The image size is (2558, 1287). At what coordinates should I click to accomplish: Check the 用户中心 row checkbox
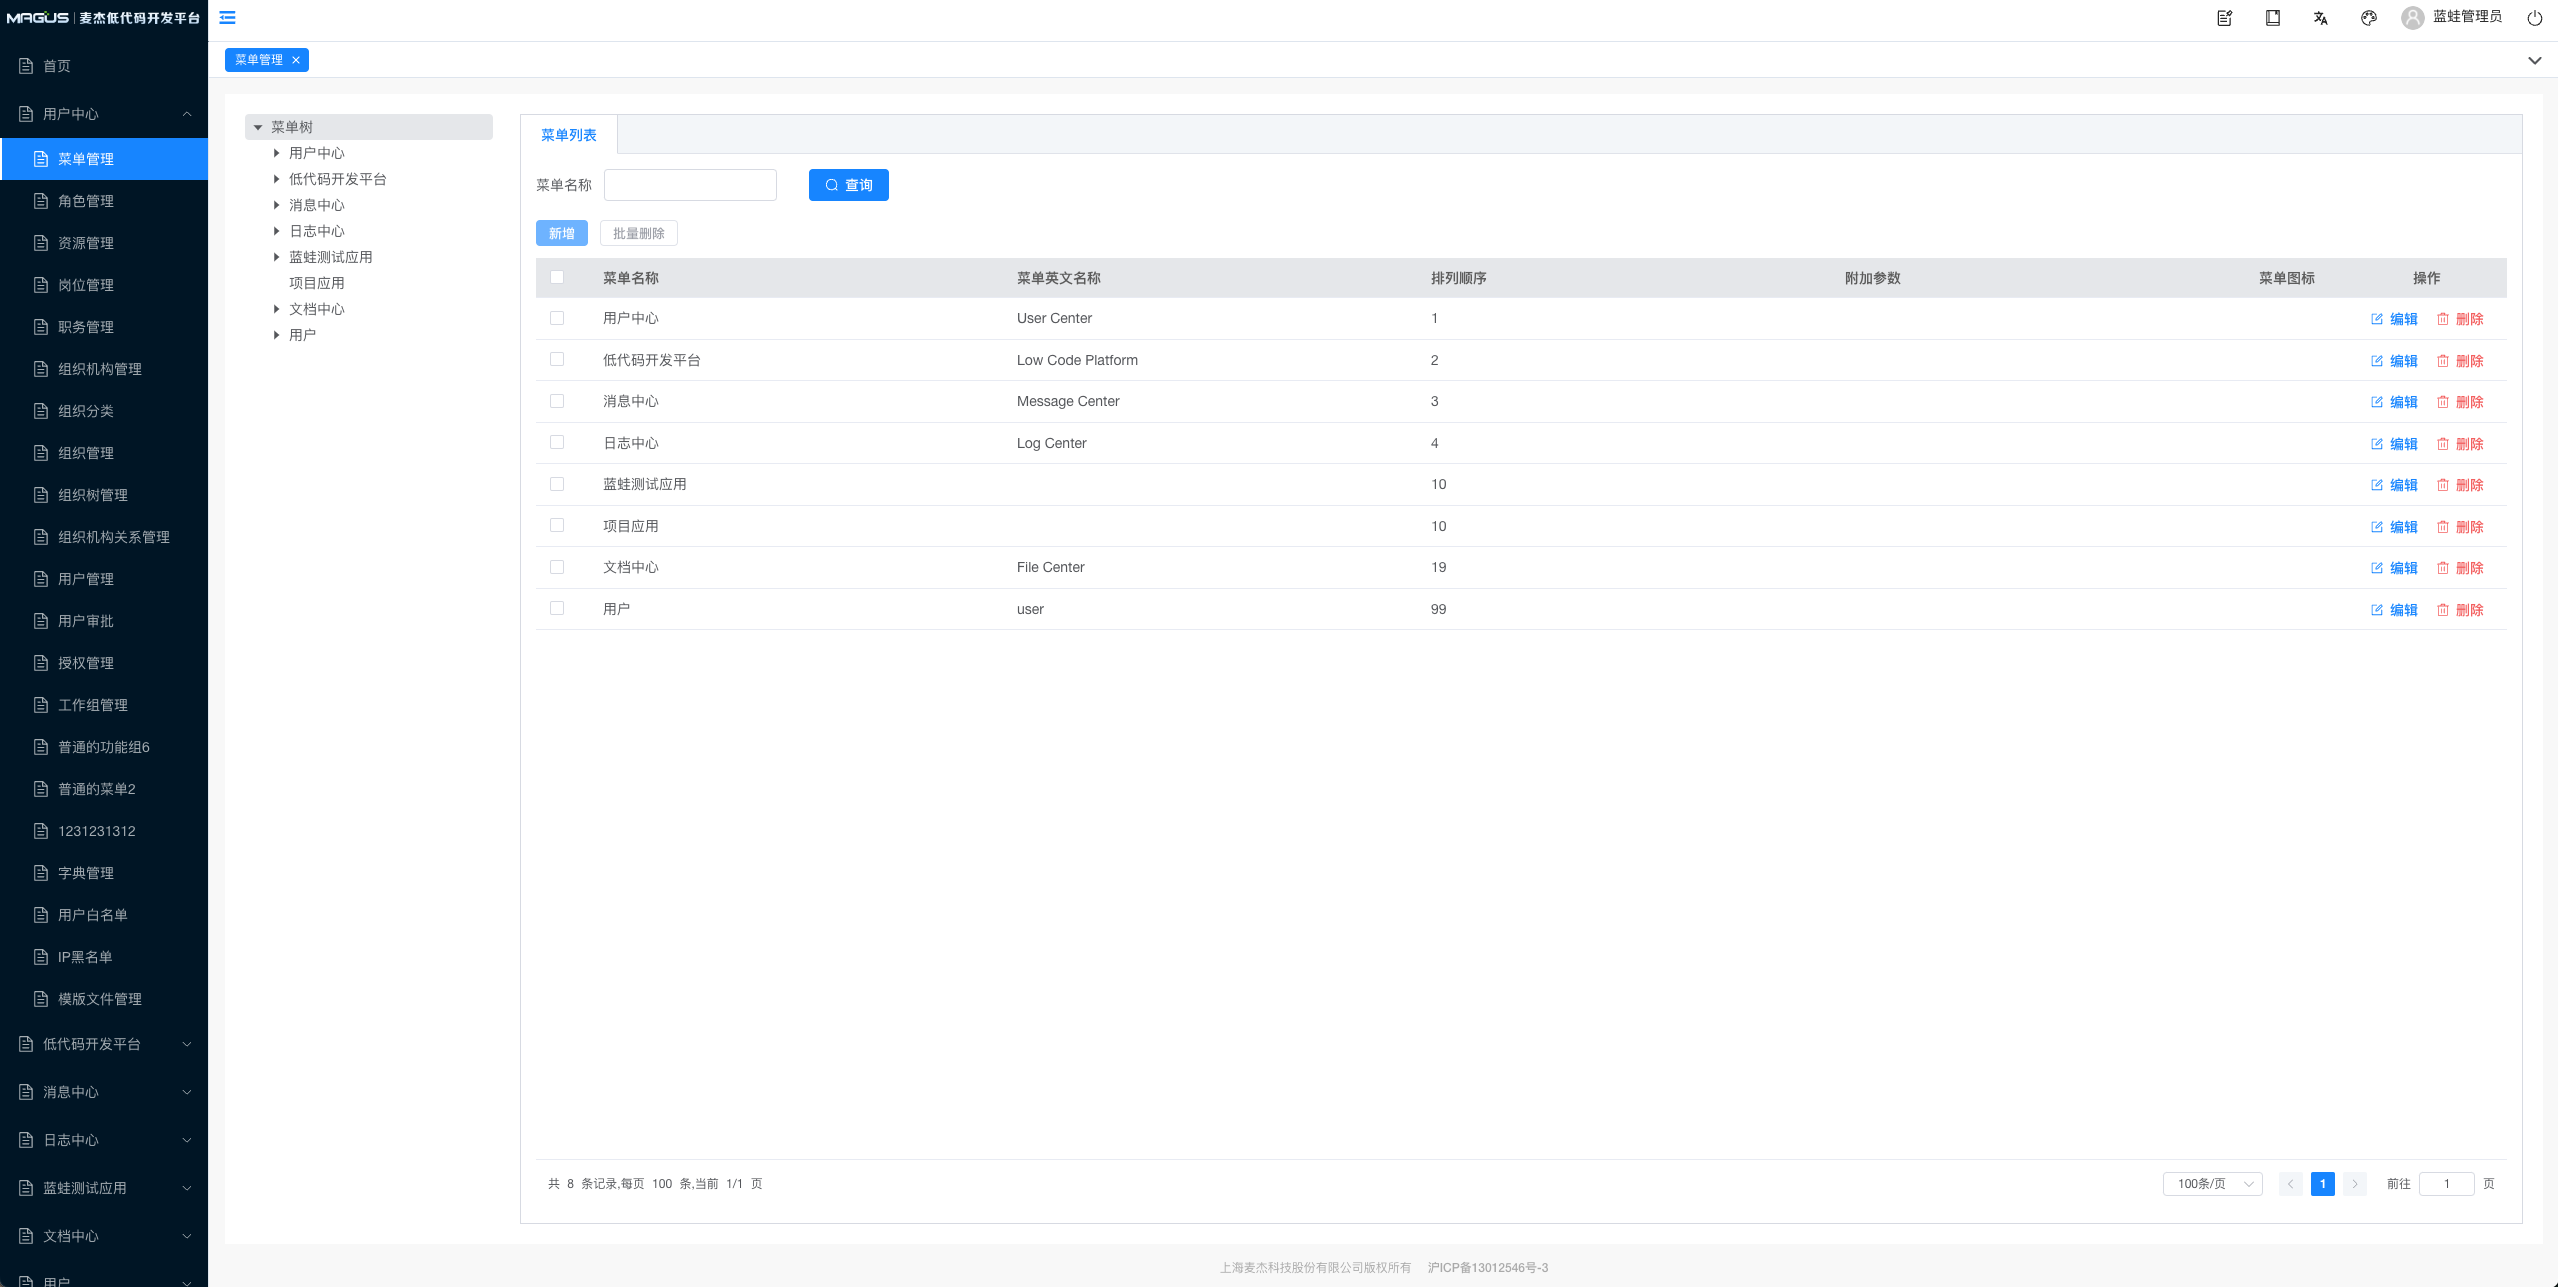(557, 318)
